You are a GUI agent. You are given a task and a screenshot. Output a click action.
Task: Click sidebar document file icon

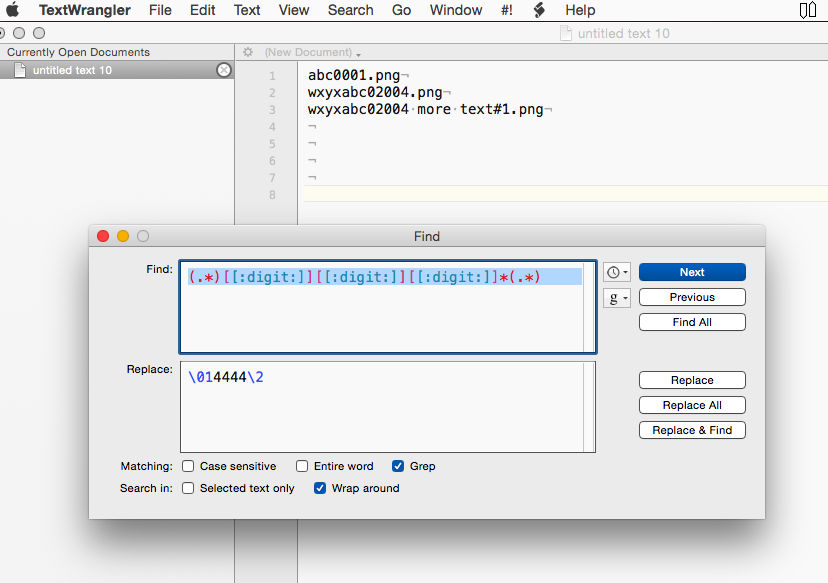(20, 70)
